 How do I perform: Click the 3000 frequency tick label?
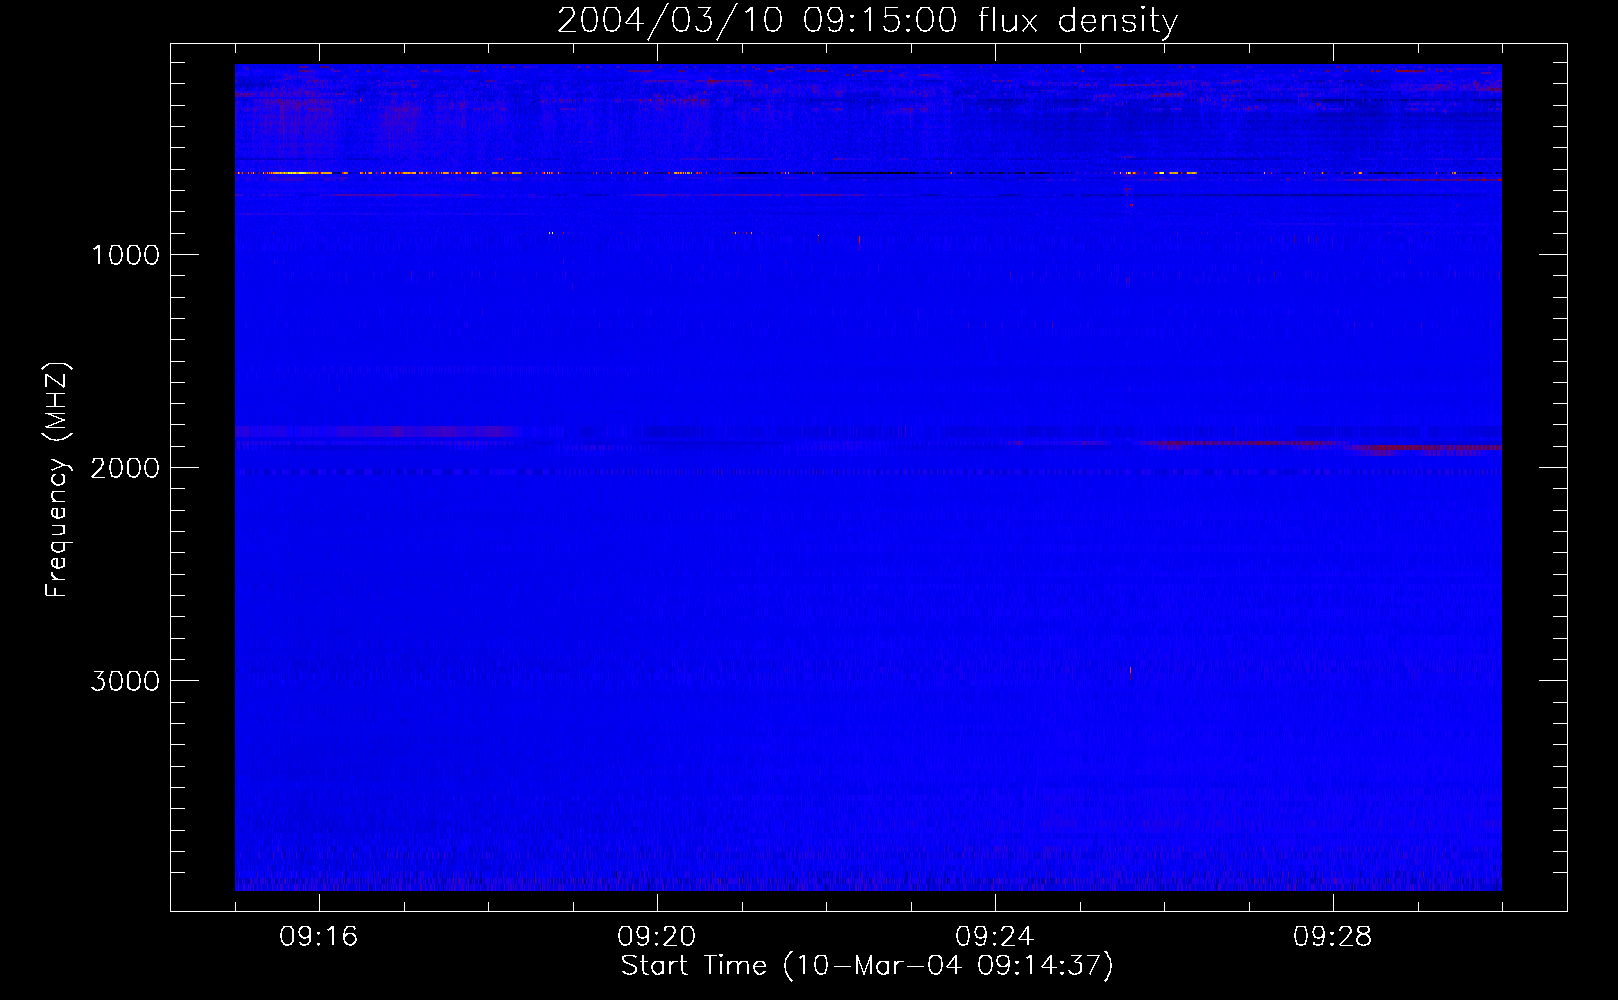[x=125, y=681]
